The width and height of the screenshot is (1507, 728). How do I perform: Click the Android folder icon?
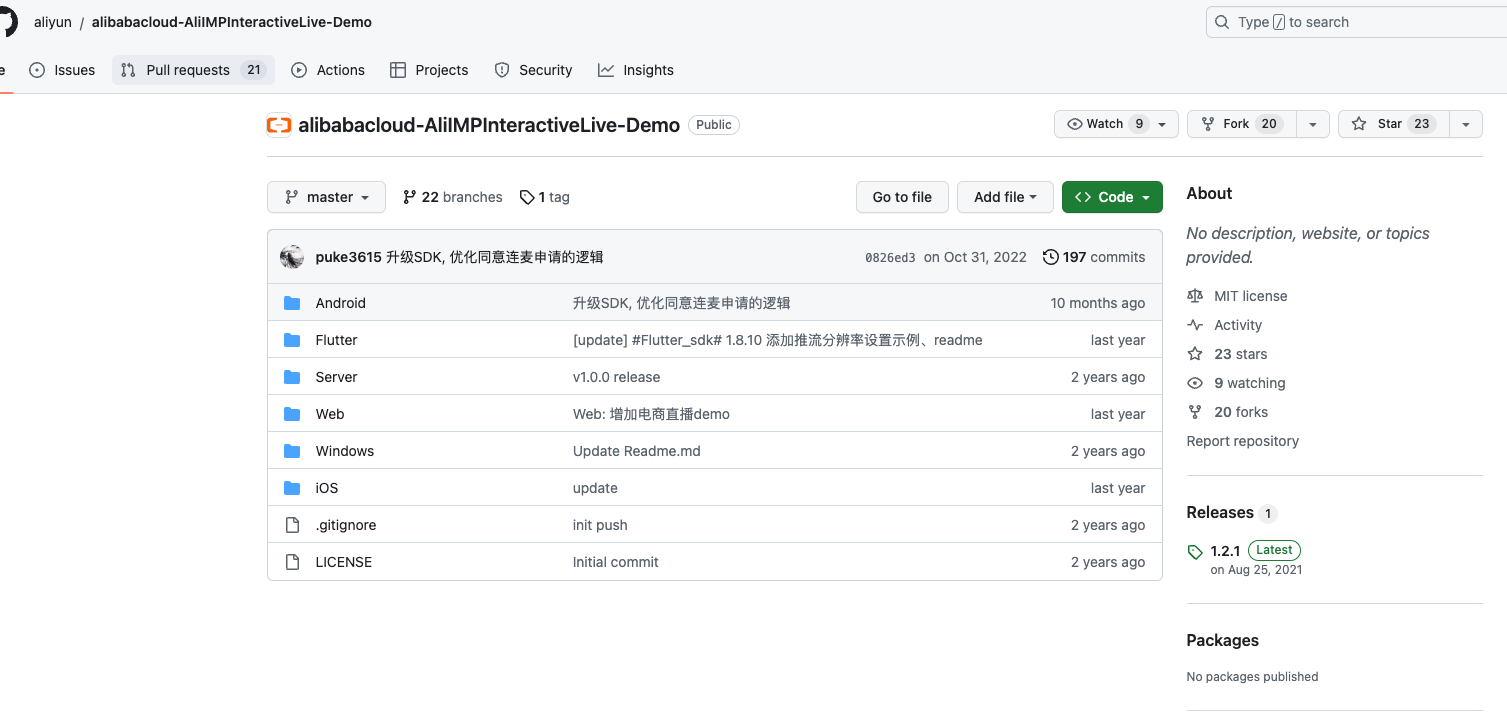pos(292,303)
